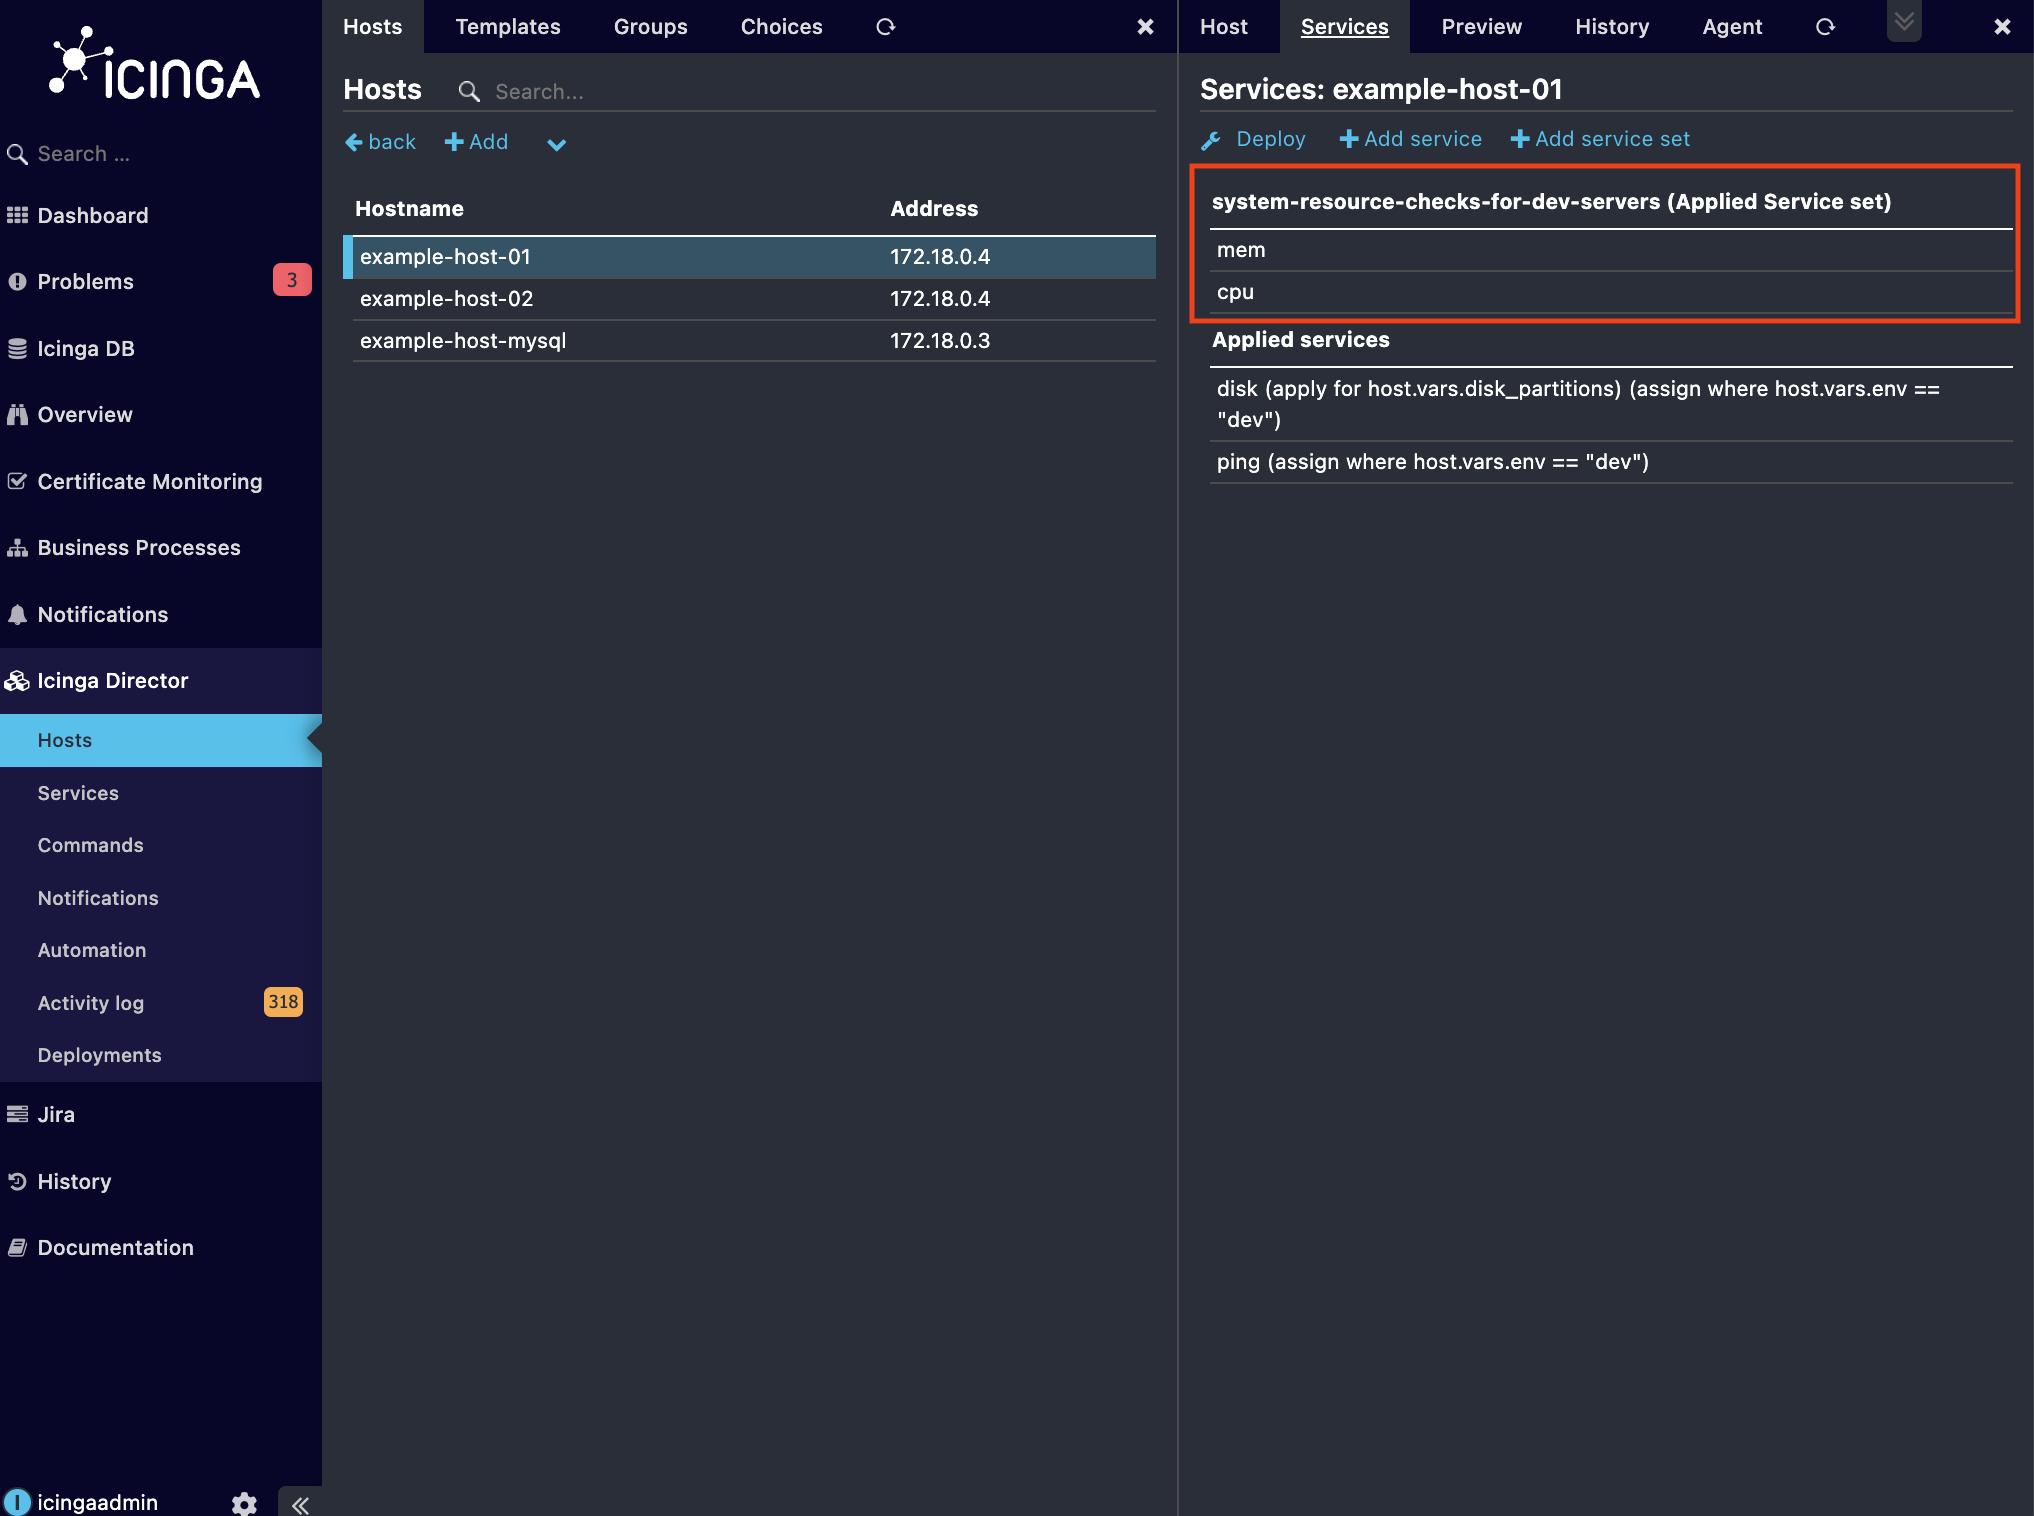Select Notifications under Icinga Director
This screenshot has height=1516, width=2034.
tap(98, 898)
